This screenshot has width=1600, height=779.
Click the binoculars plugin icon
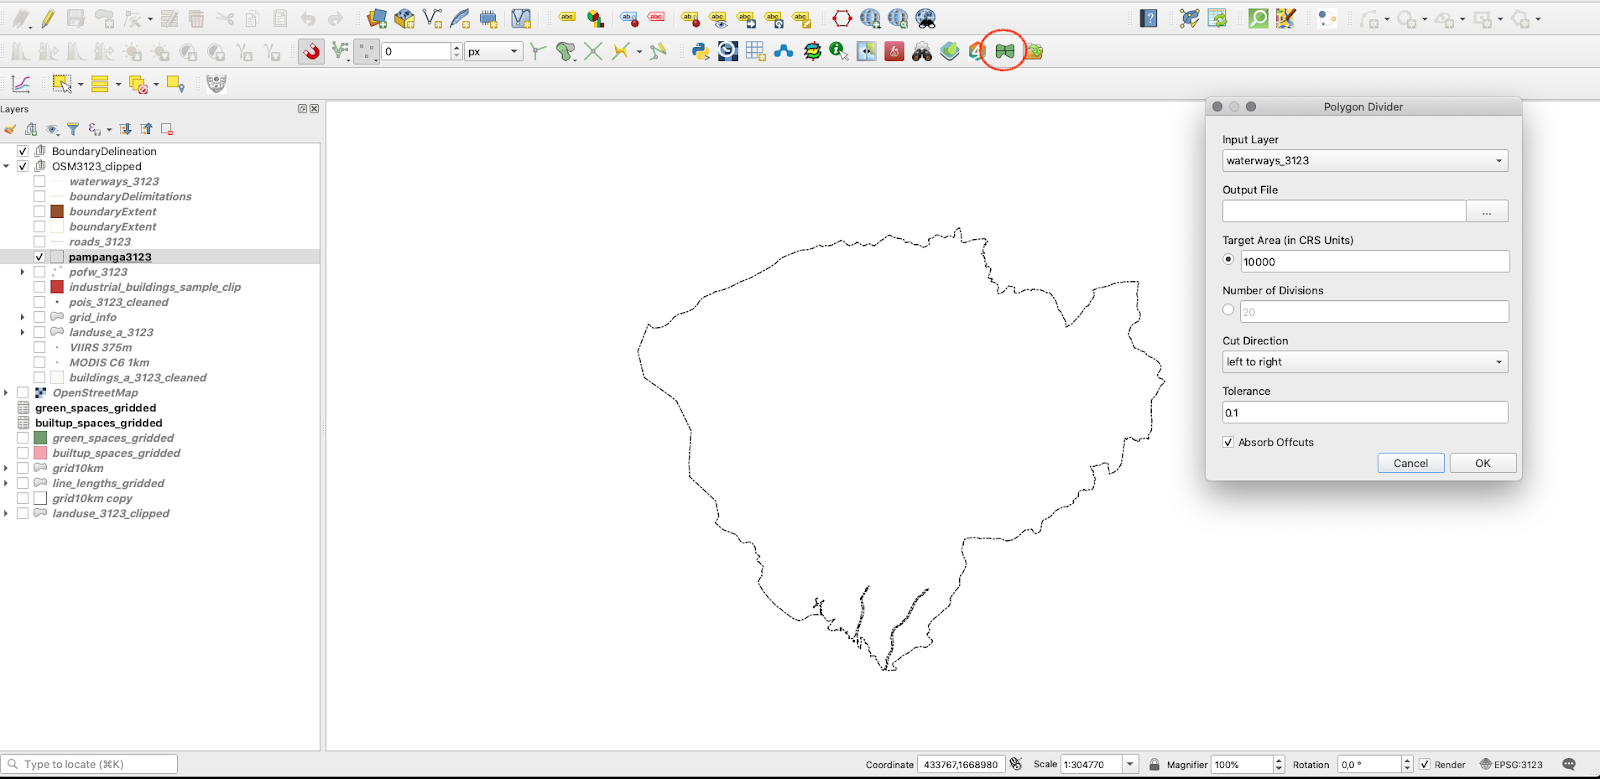[x=922, y=51]
